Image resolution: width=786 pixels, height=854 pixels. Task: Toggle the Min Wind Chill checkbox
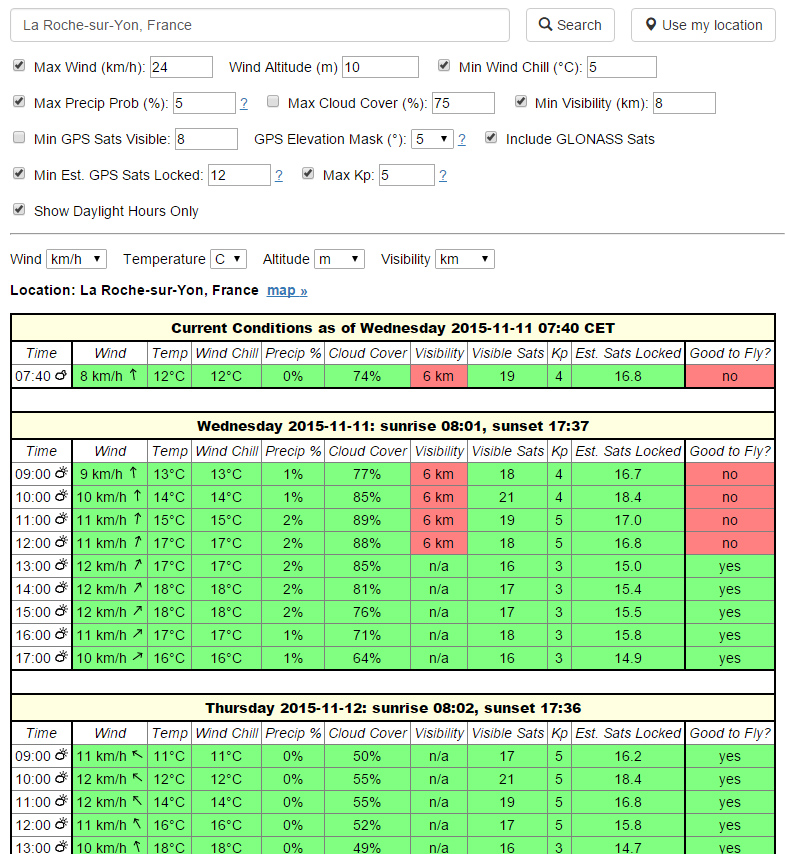pos(444,66)
